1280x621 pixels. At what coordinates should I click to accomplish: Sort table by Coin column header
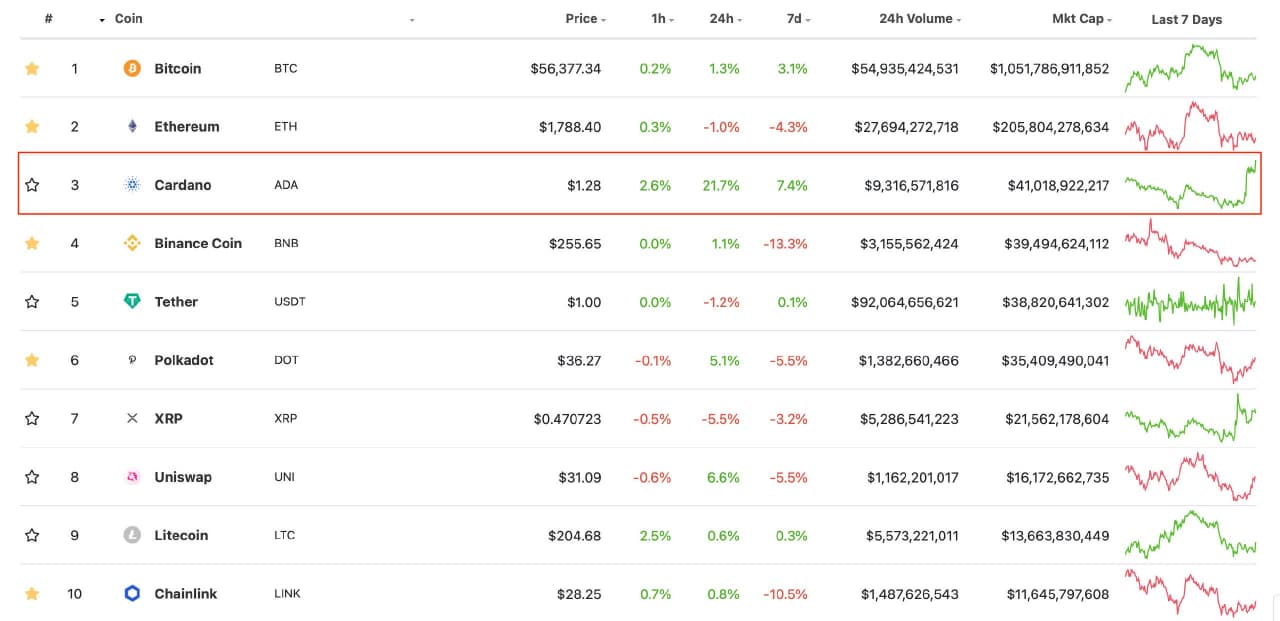pos(128,18)
